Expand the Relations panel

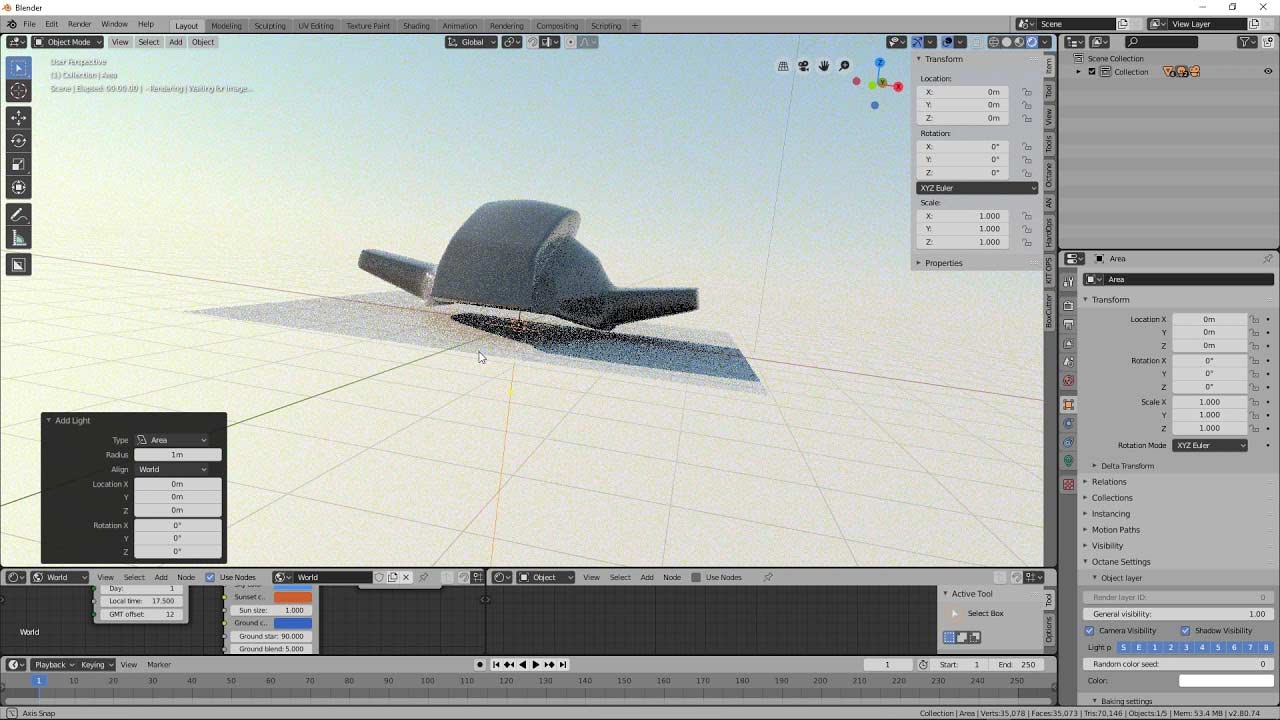coord(1109,482)
